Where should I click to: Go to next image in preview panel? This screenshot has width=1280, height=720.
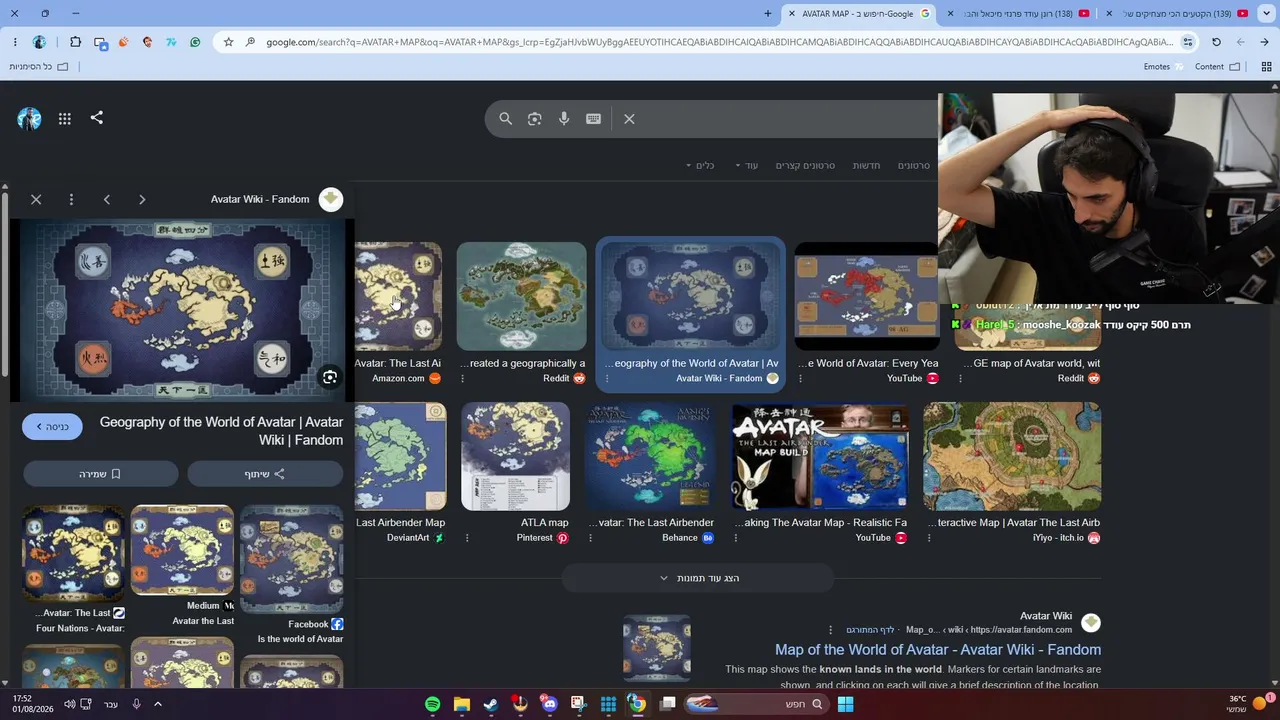pos(142,199)
